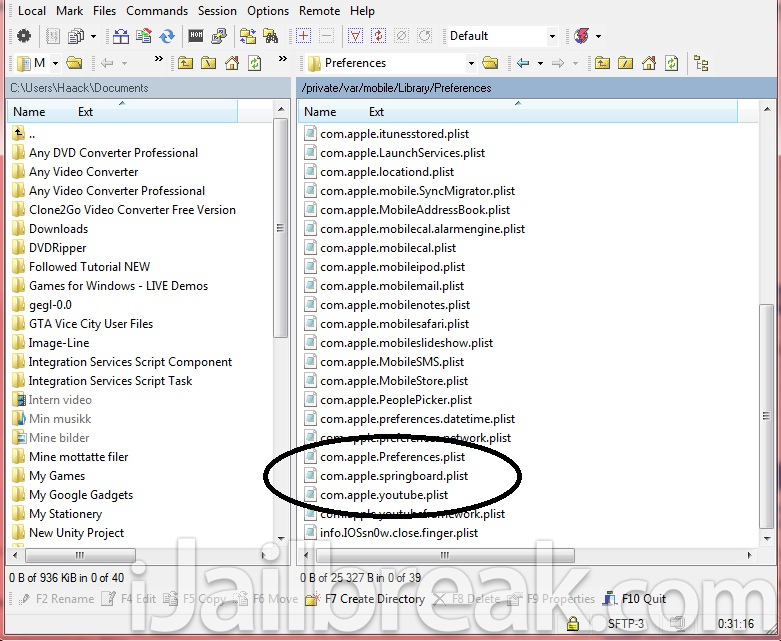This screenshot has height=641, width=781.
Task: Open the Default transfer settings combo box
Action: click(502, 36)
